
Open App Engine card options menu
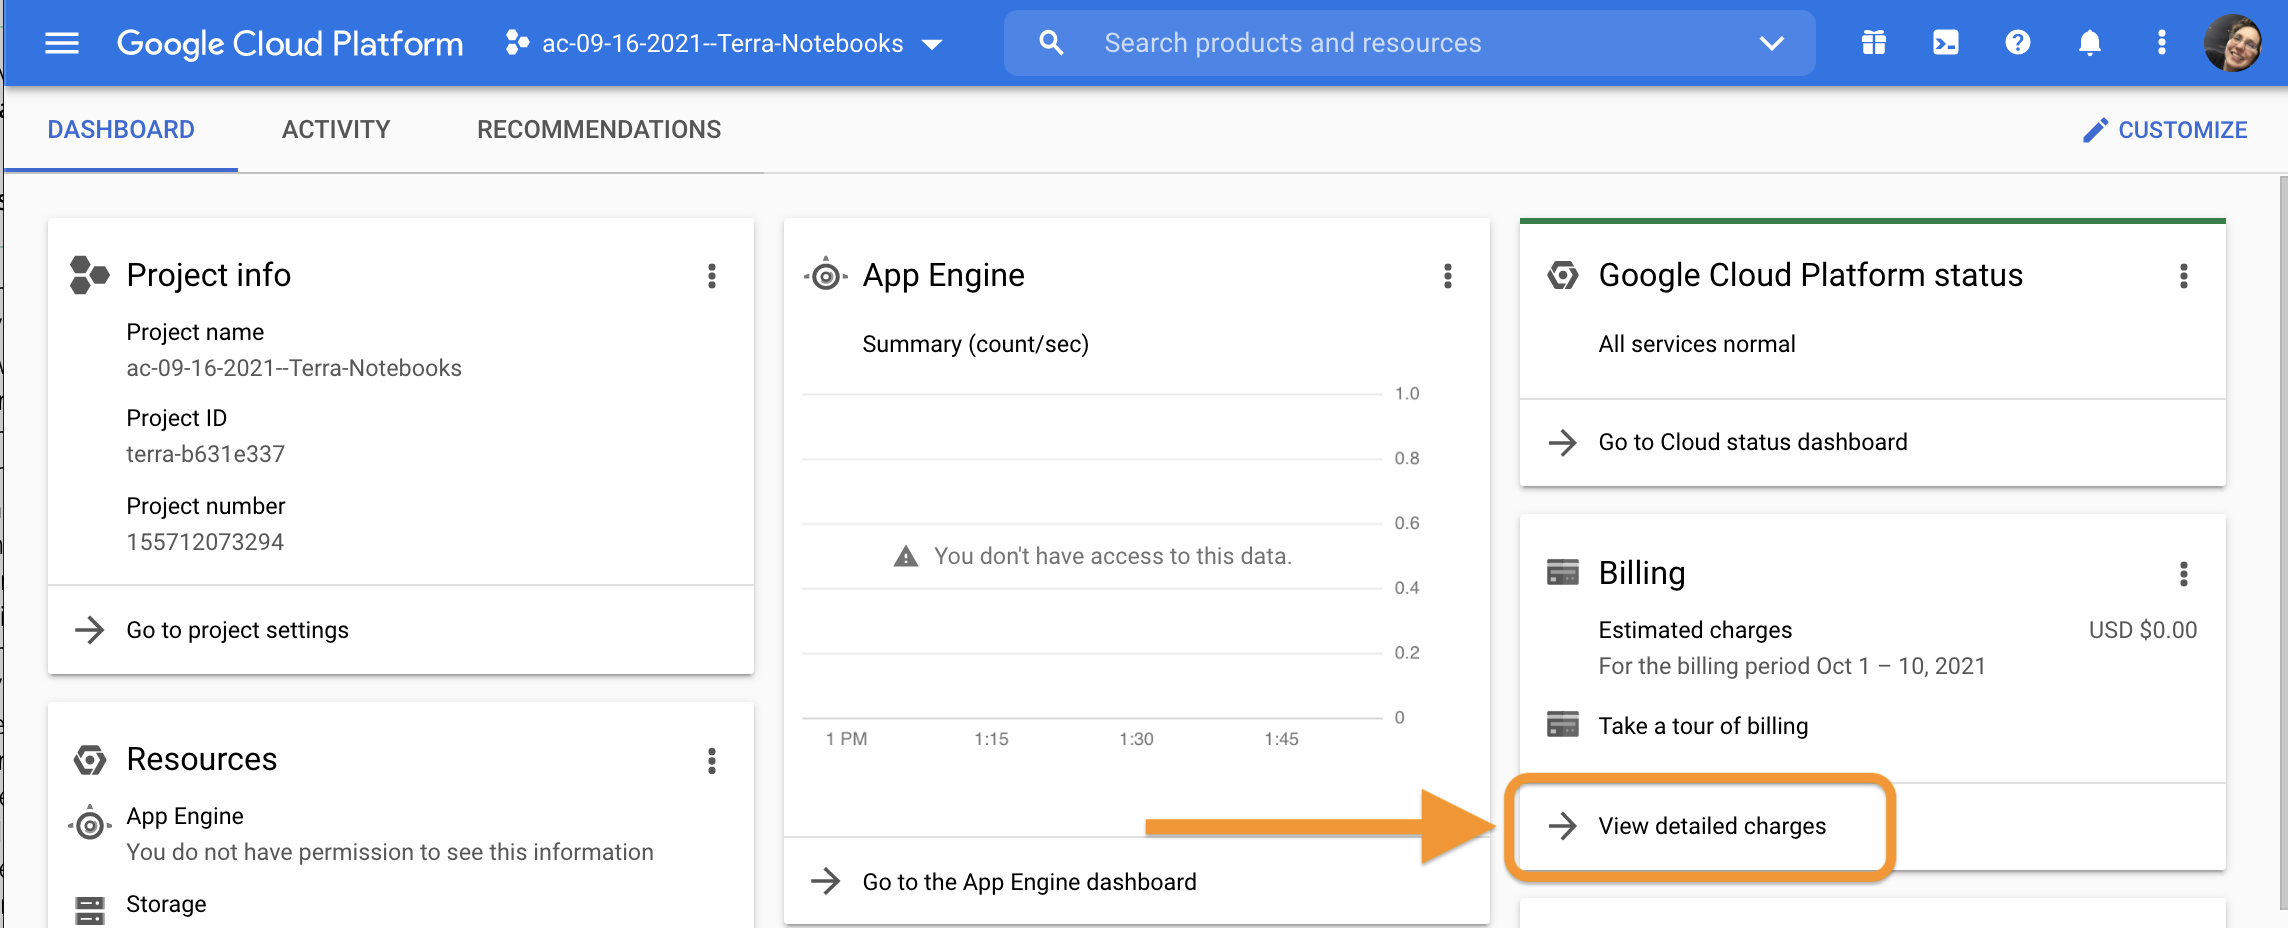[x=1447, y=276]
